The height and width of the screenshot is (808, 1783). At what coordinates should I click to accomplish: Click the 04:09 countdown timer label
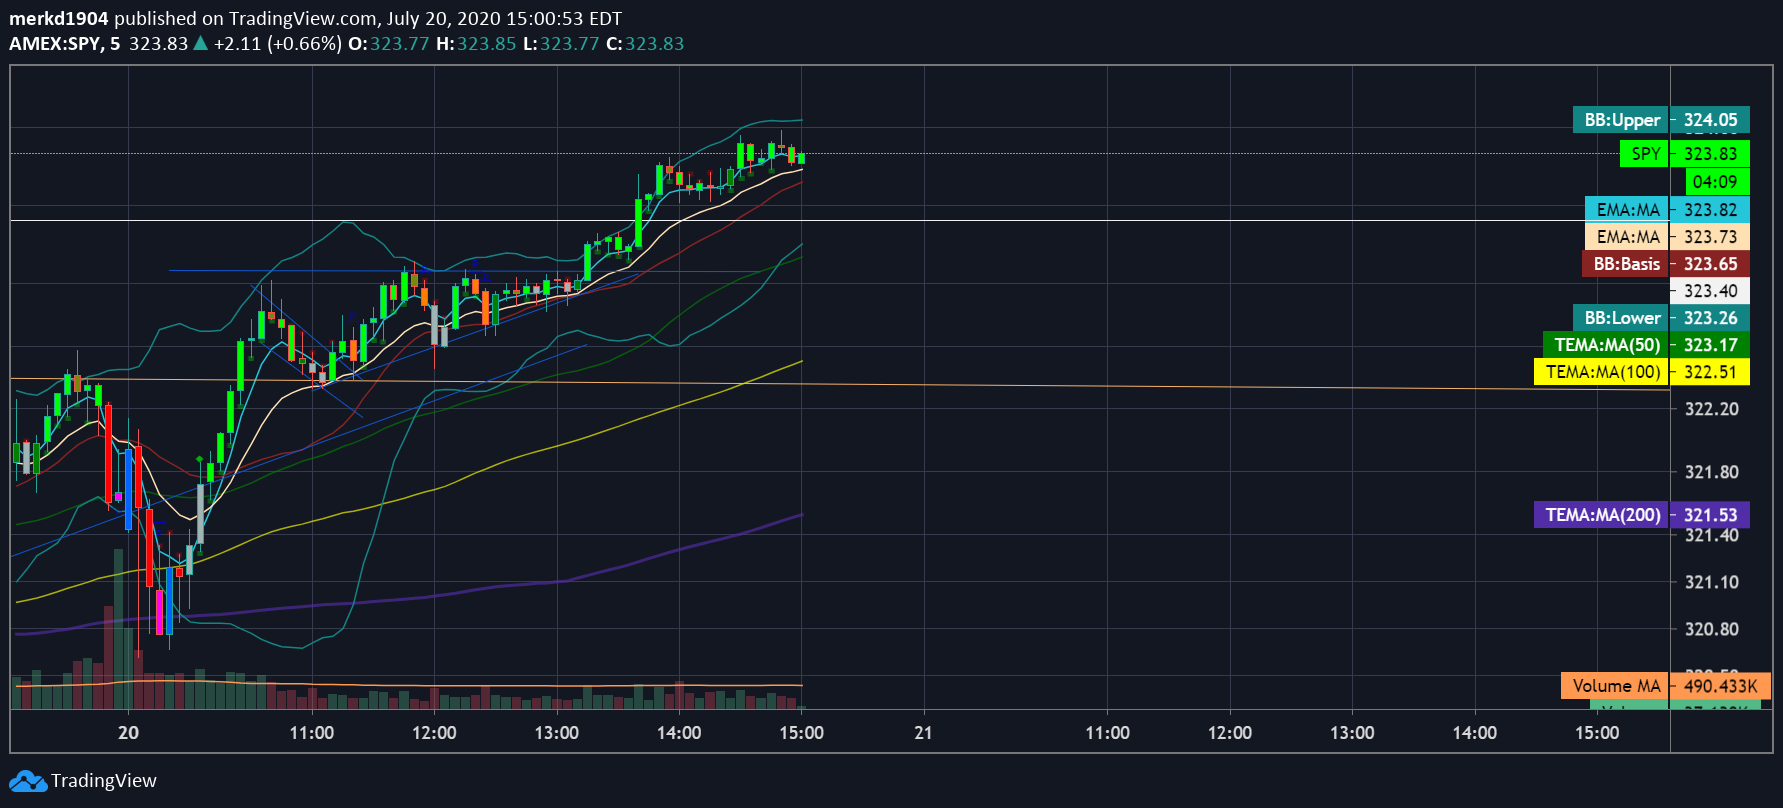[1716, 182]
